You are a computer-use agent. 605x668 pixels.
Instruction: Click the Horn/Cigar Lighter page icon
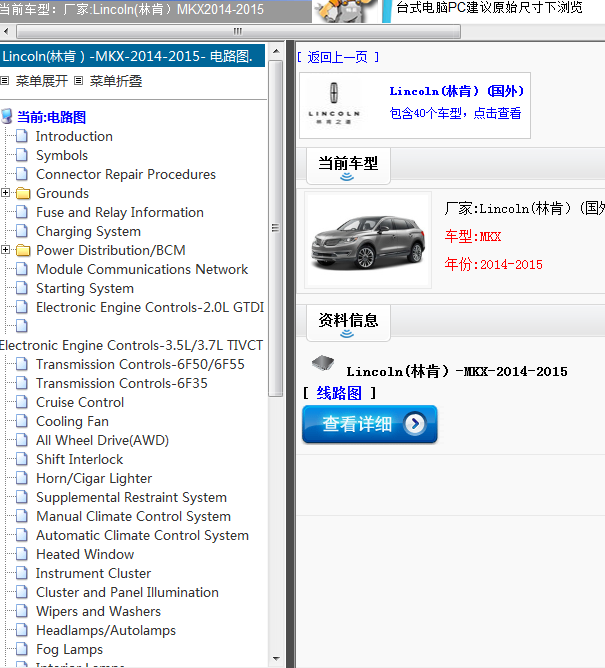[22, 478]
